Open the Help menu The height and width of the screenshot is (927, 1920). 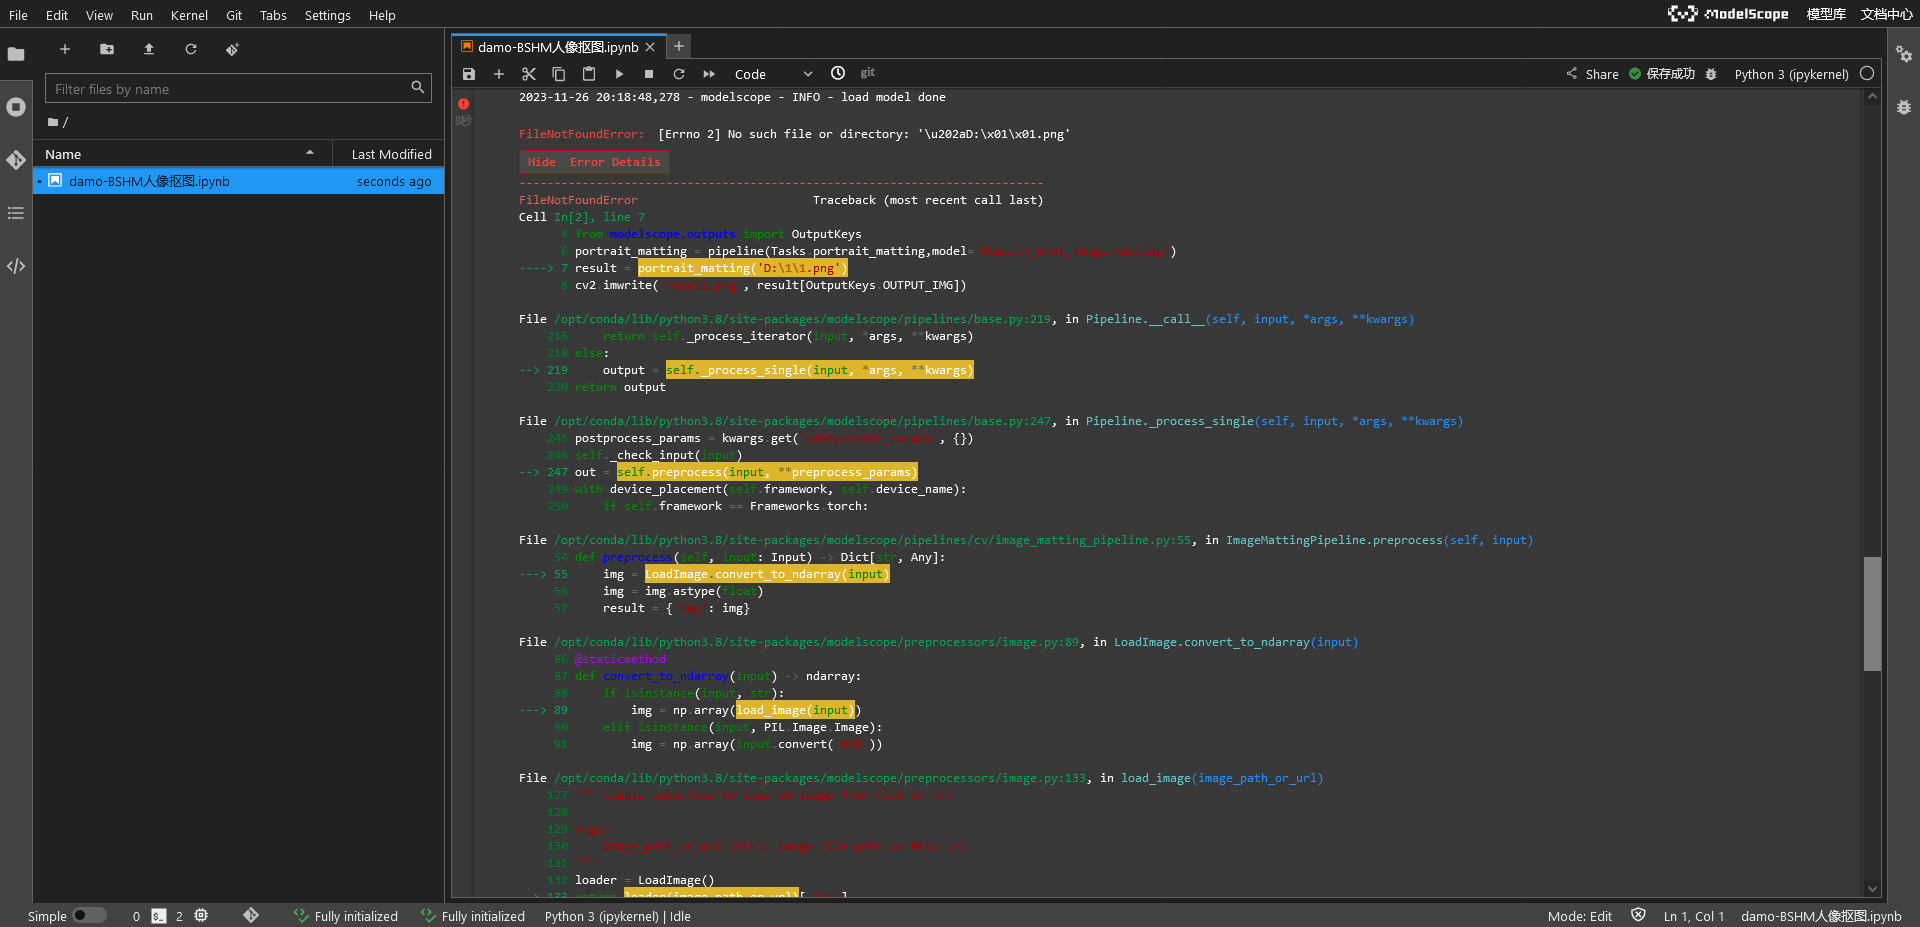click(382, 15)
